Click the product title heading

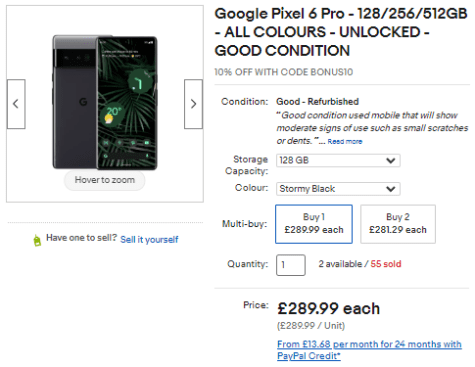click(341, 32)
